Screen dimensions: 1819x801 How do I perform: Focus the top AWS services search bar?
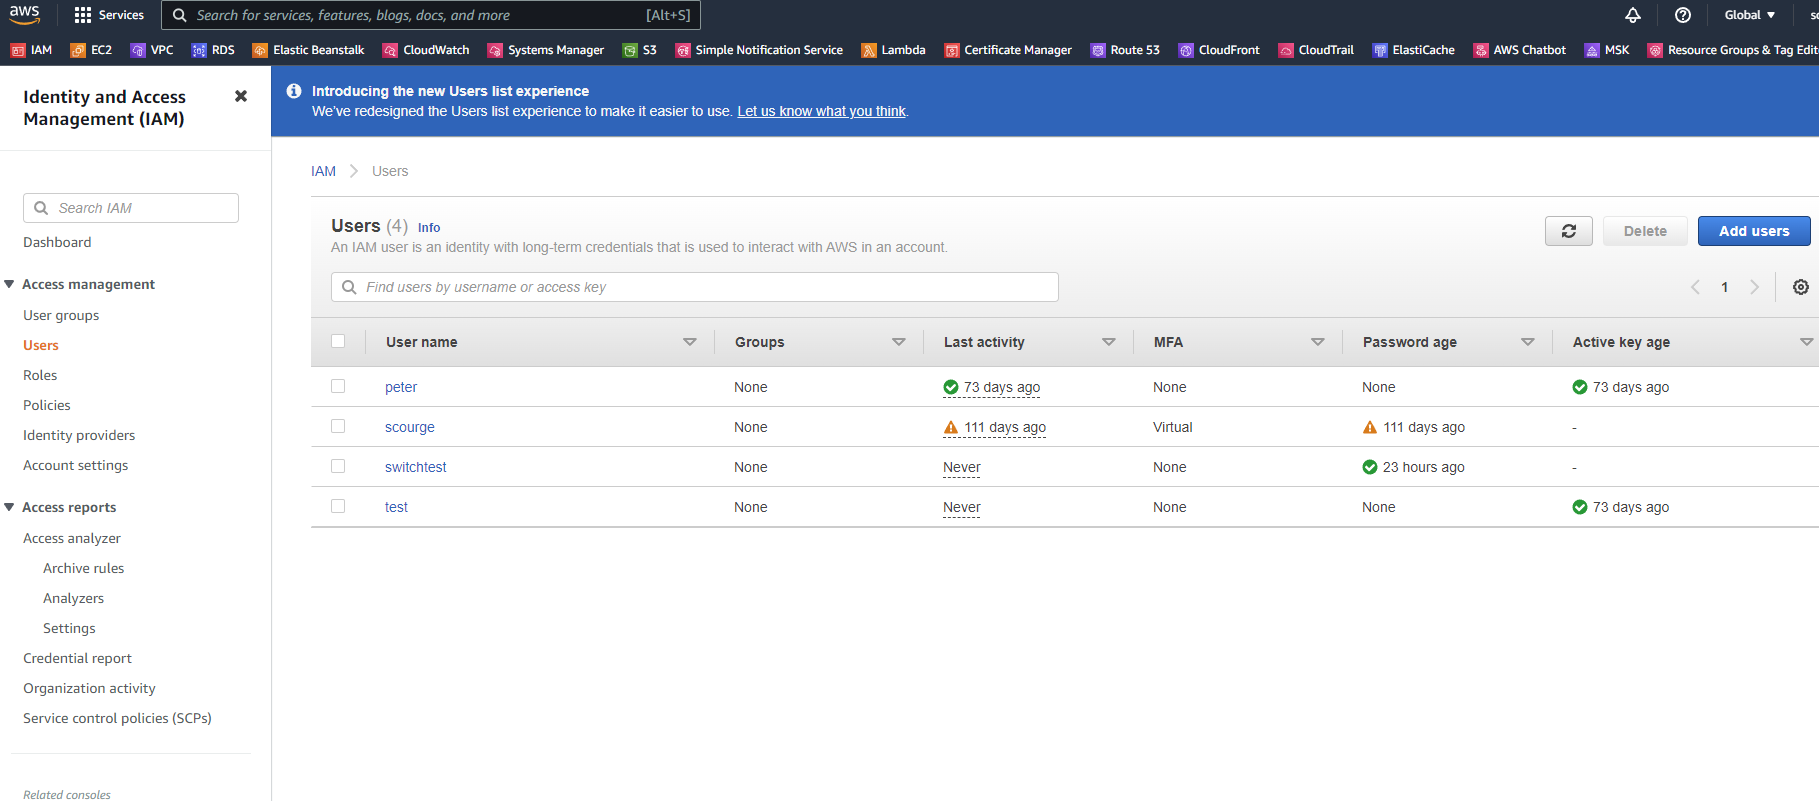tap(431, 15)
